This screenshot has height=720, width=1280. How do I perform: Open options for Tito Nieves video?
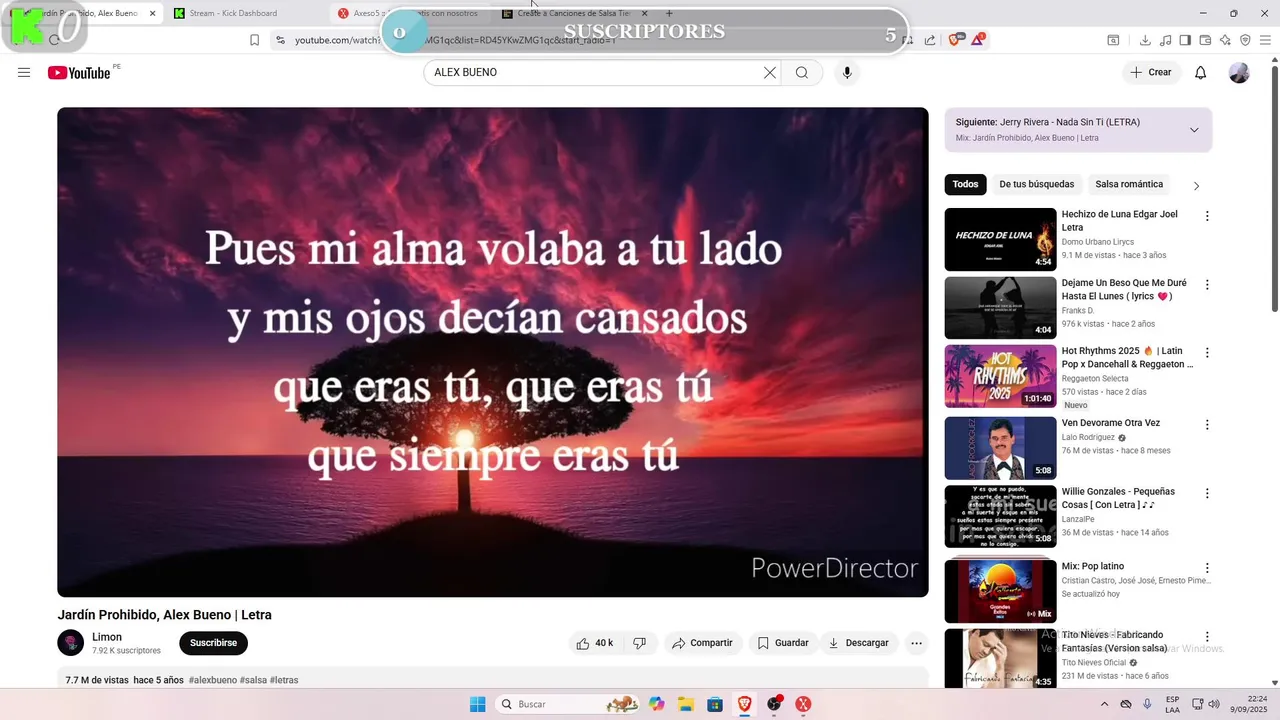[1207, 636]
